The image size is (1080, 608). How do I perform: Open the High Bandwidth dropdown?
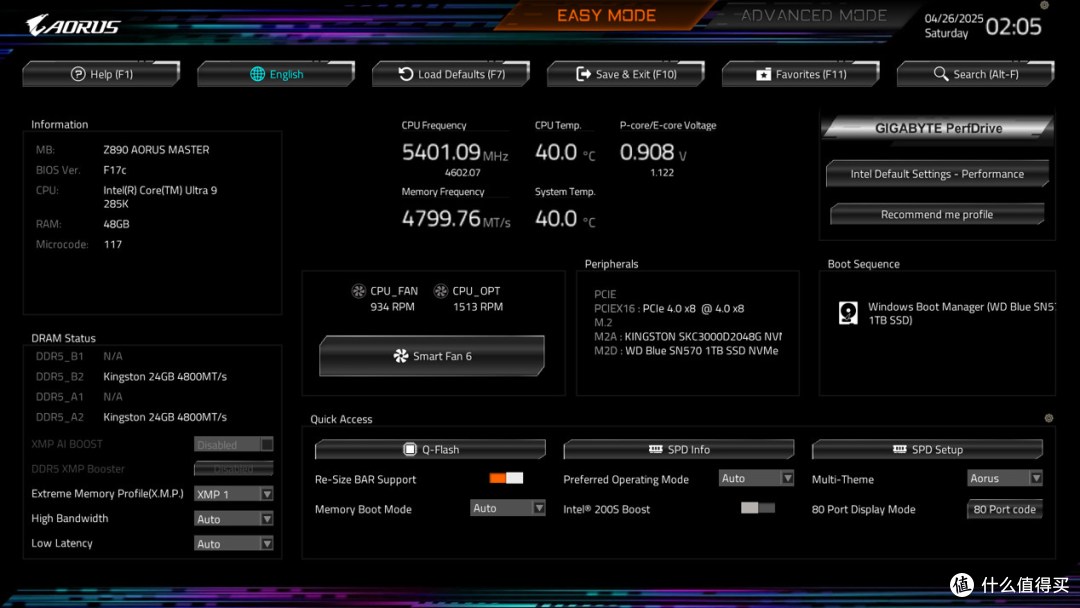pos(233,518)
